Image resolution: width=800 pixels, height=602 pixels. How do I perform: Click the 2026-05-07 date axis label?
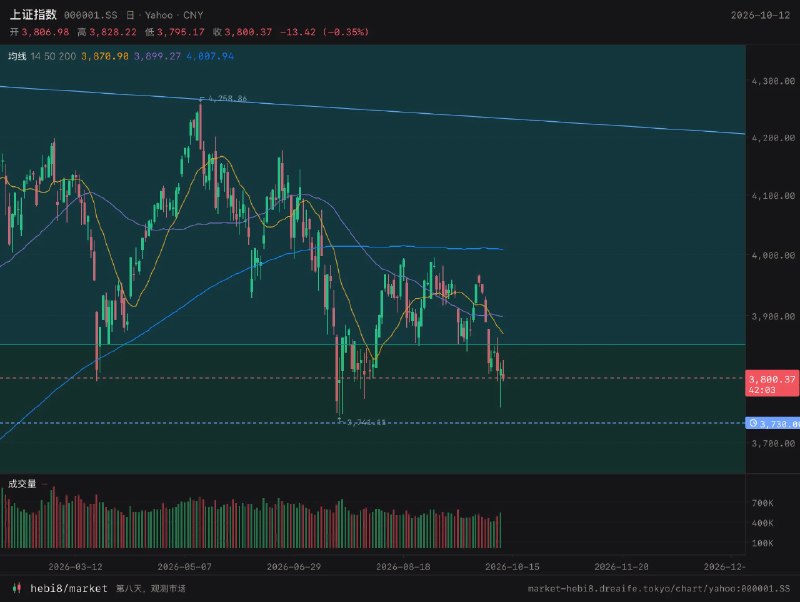point(184,566)
